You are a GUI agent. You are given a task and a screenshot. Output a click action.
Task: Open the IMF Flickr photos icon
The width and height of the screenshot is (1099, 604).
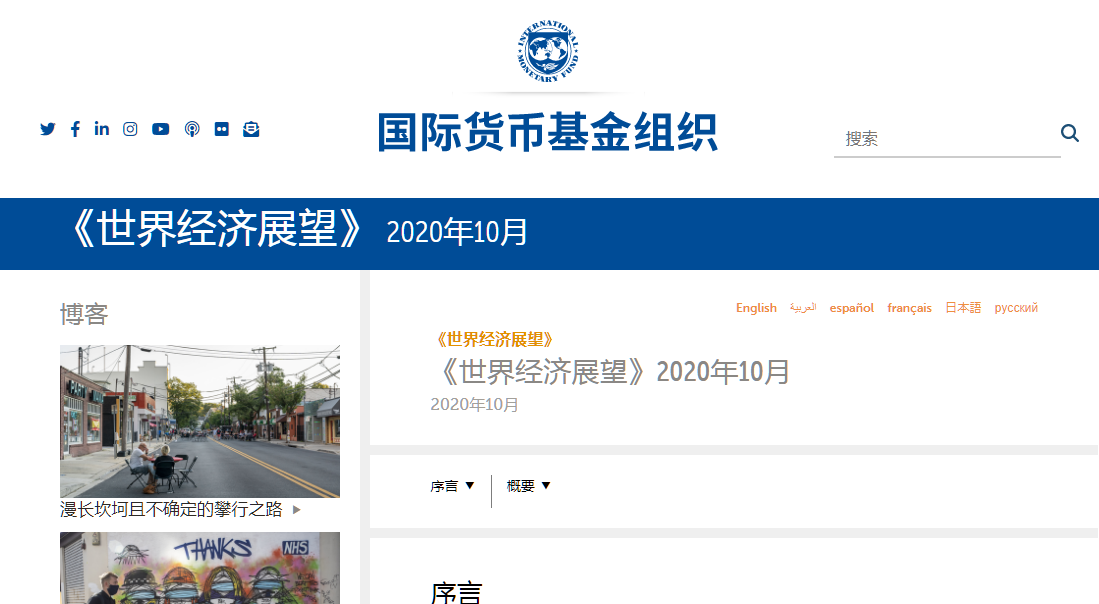tap(221, 129)
